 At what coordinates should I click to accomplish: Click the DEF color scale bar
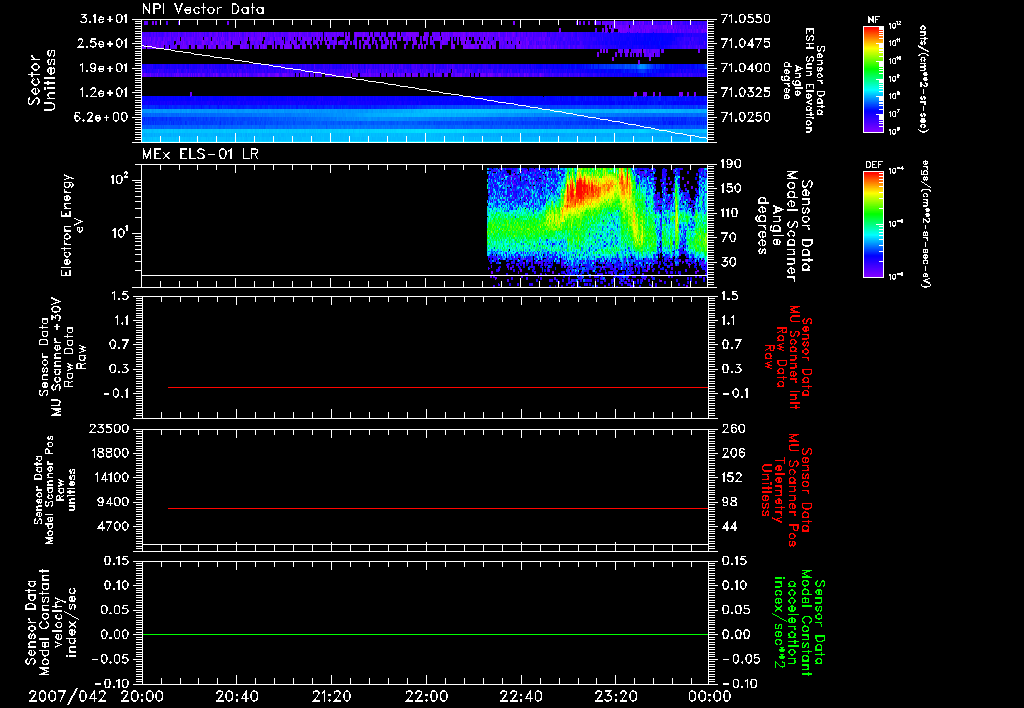pyautogui.click(x=873, y=224)
